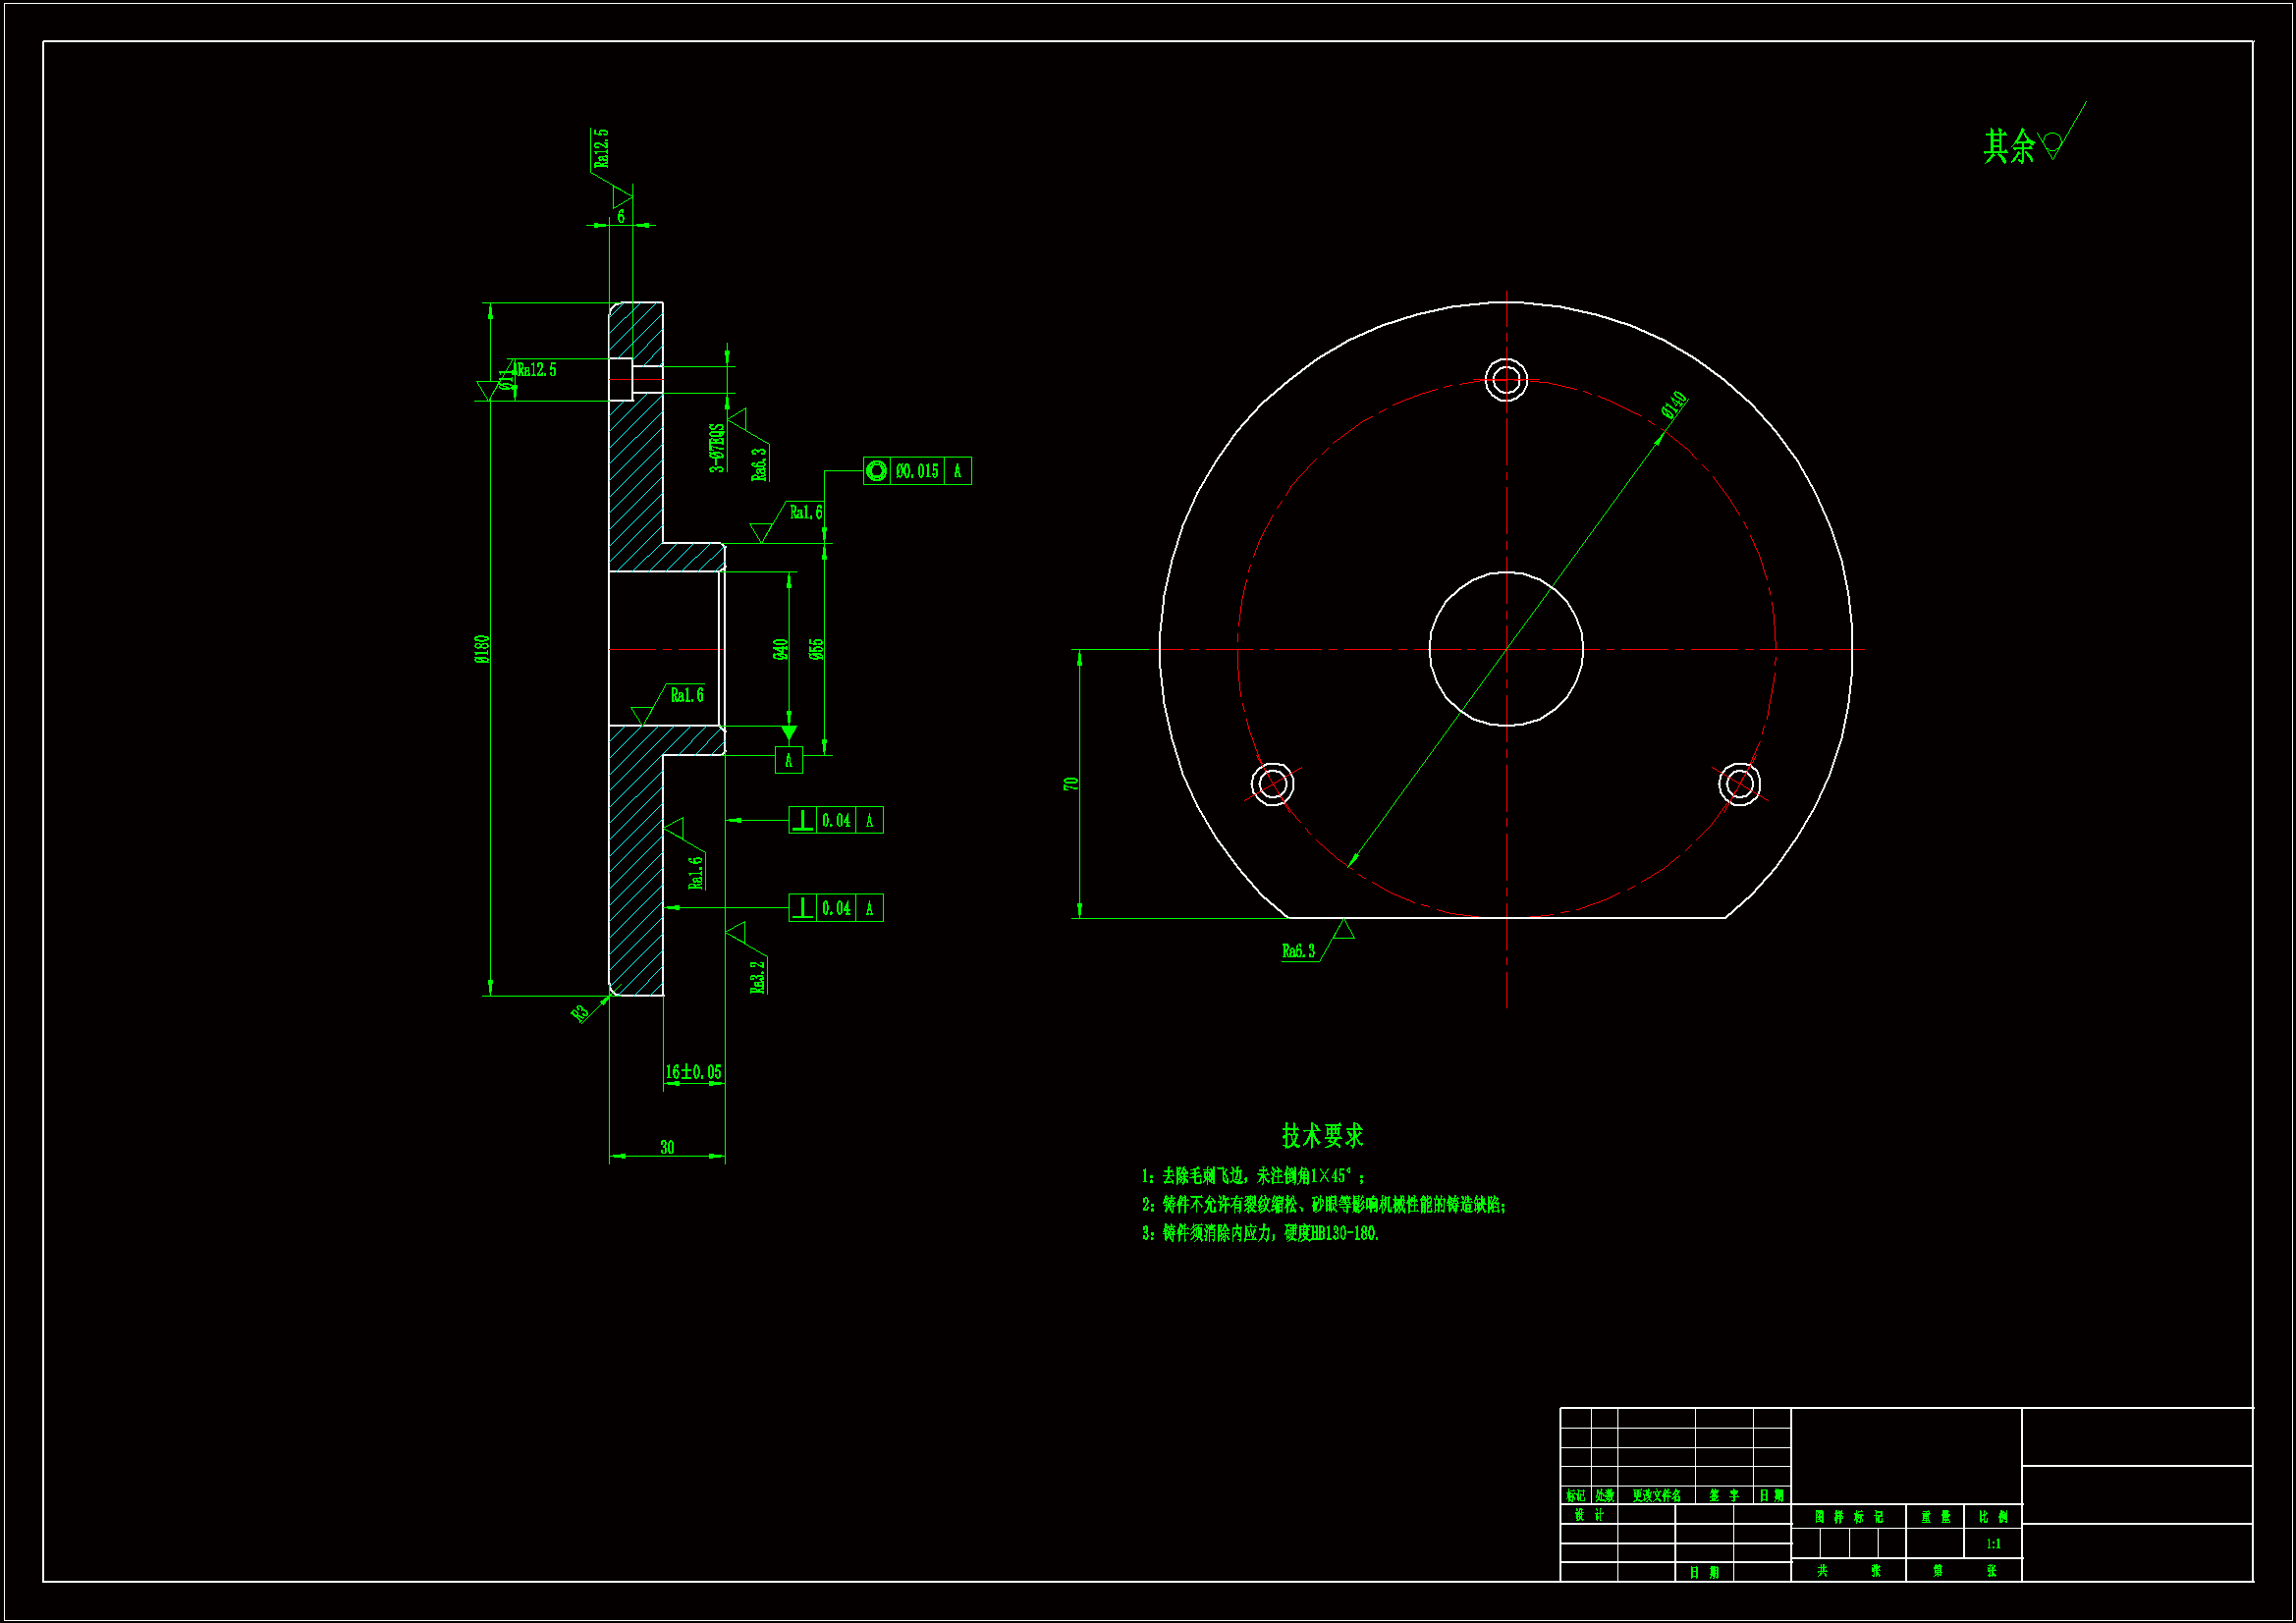Click the Ø180 vertical dimension text
The height and width of the screenshot is (1623, 2296).
point(482,649)
